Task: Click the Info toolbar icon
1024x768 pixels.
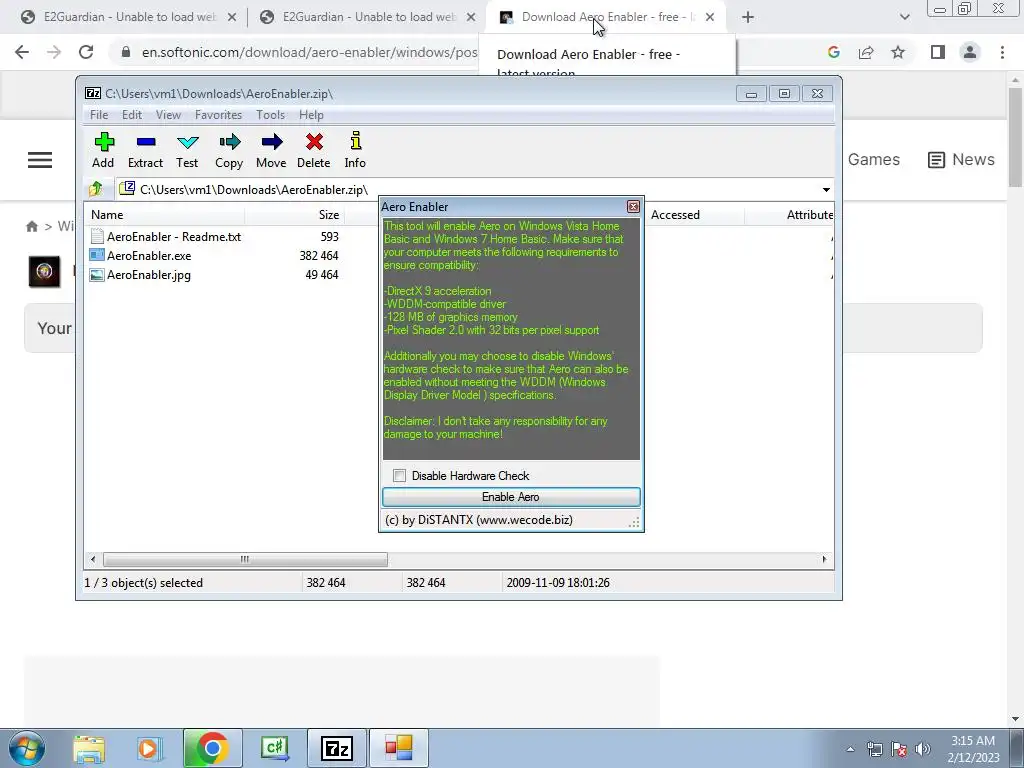Action: tap(355, 150)
